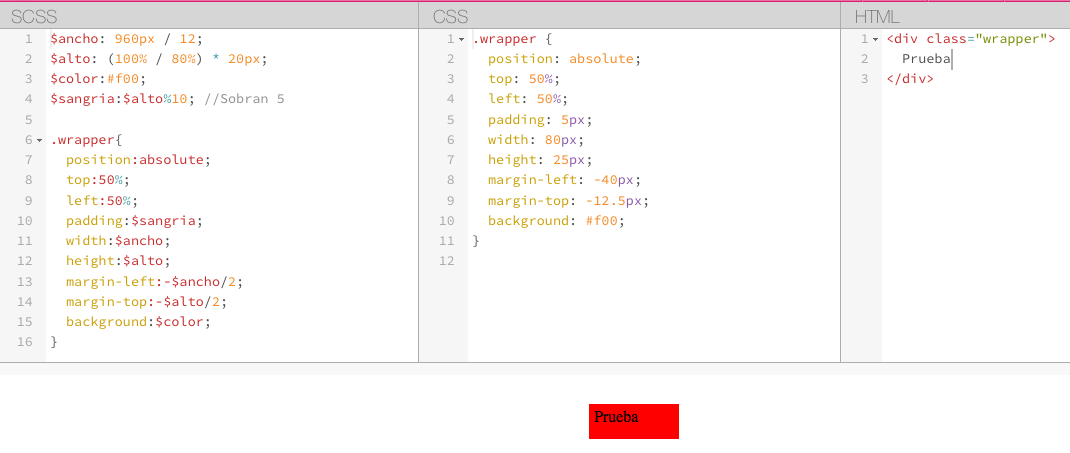The image size is (1070, 453).
Task: Click padding:$sangria line
Action: 134,221
